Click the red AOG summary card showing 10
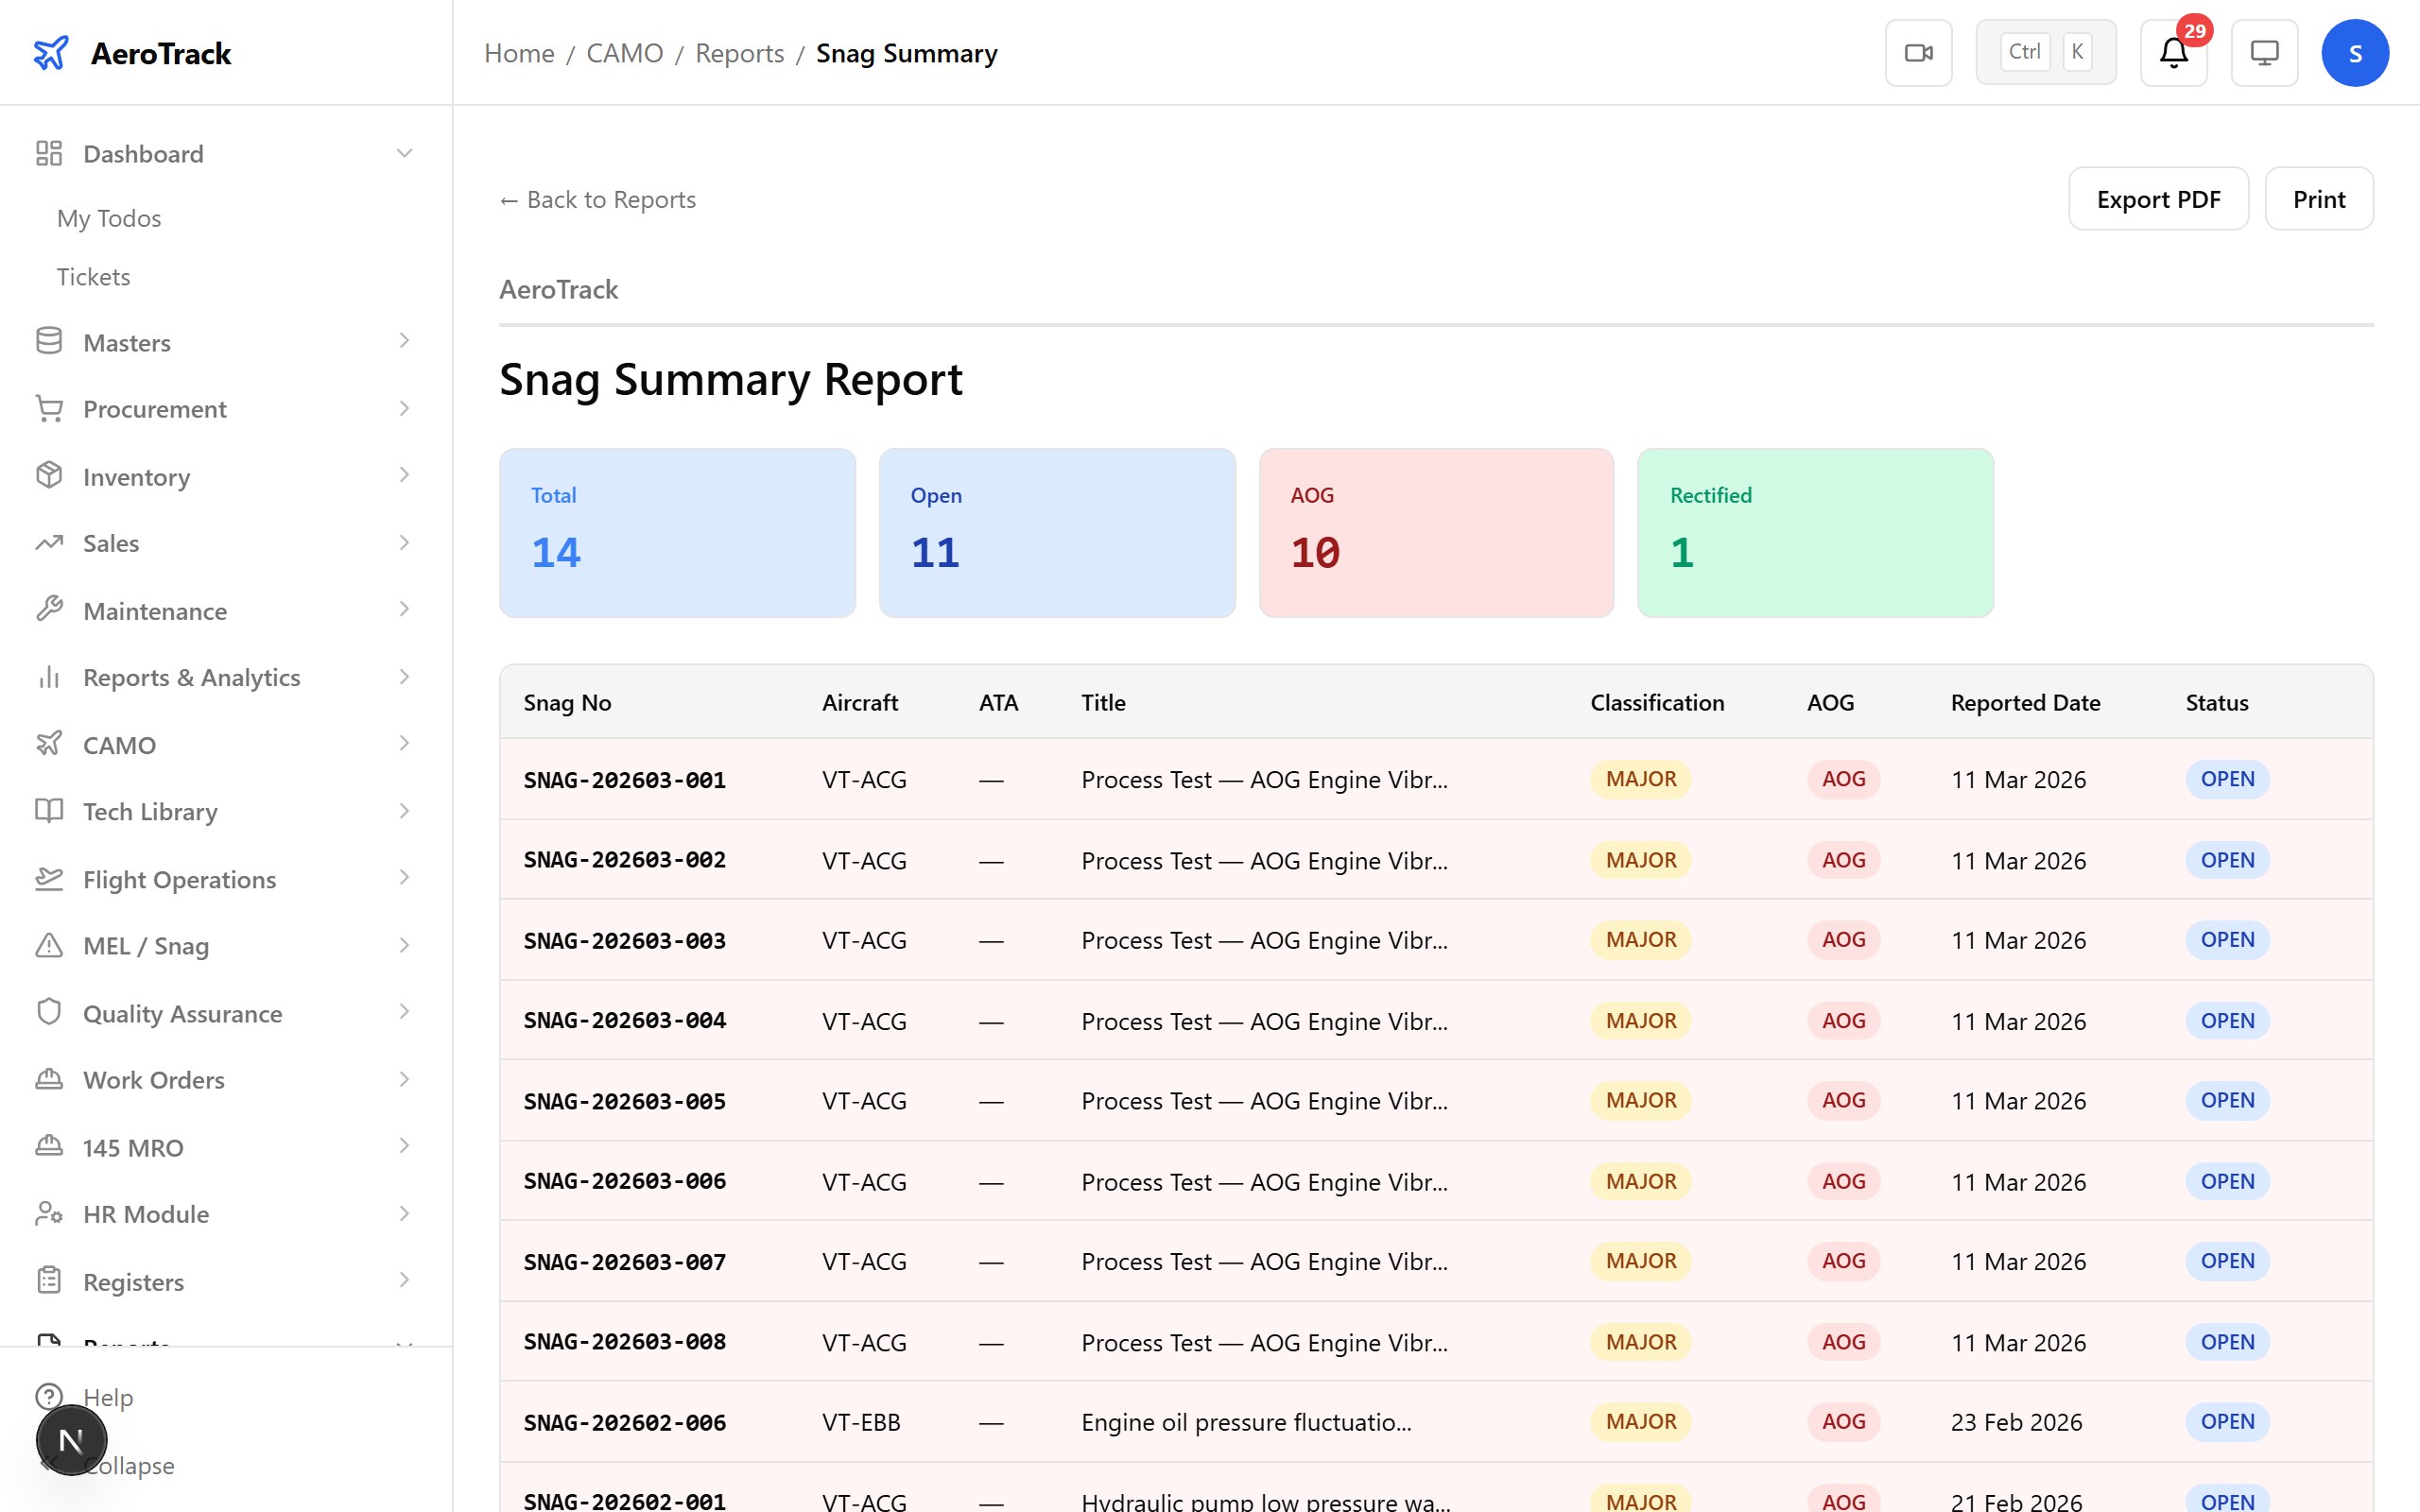Screen dimensions: 2420x1512 tap(1435, 532)
